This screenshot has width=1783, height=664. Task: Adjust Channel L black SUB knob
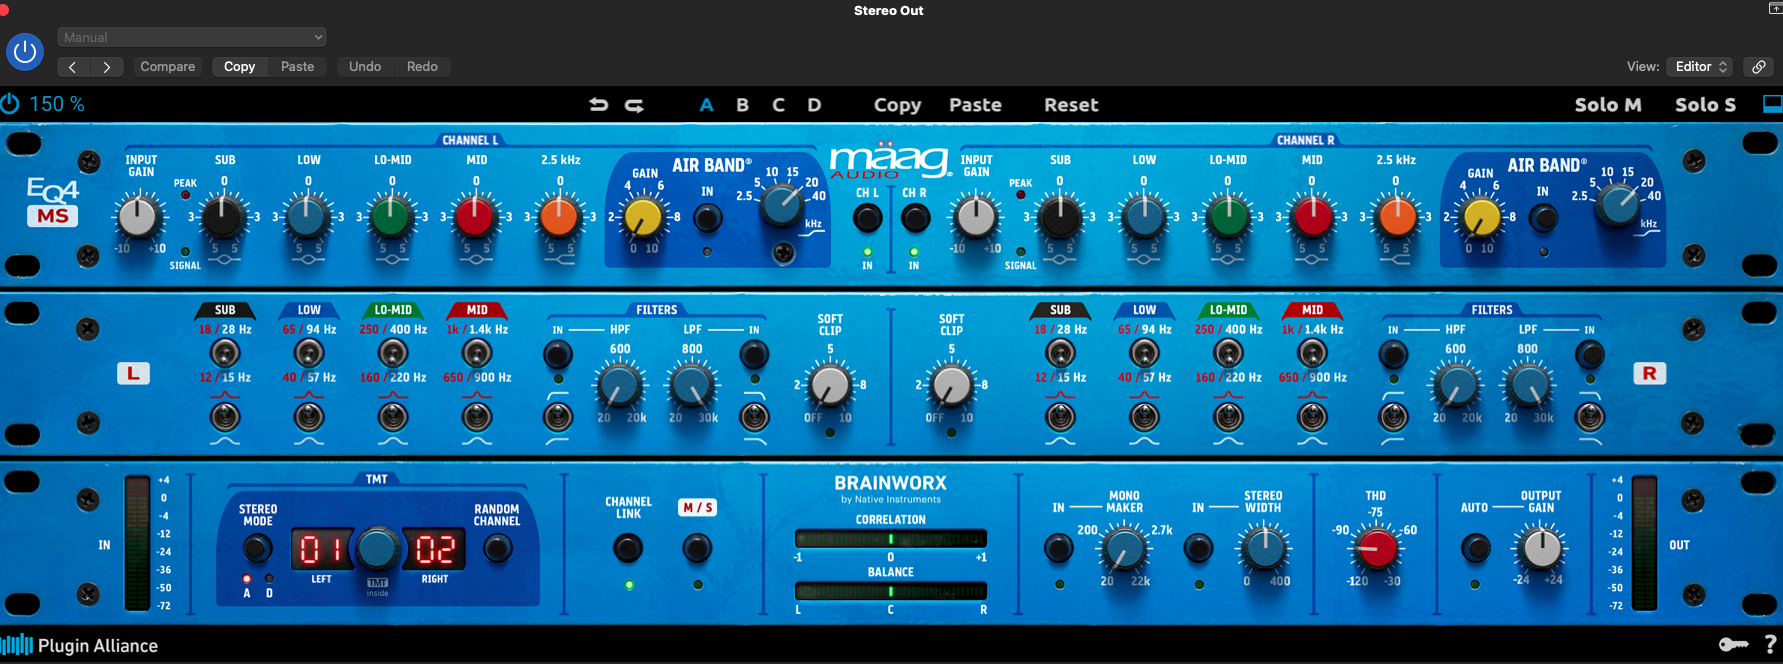pyautogui.click(x=222, y=216)
